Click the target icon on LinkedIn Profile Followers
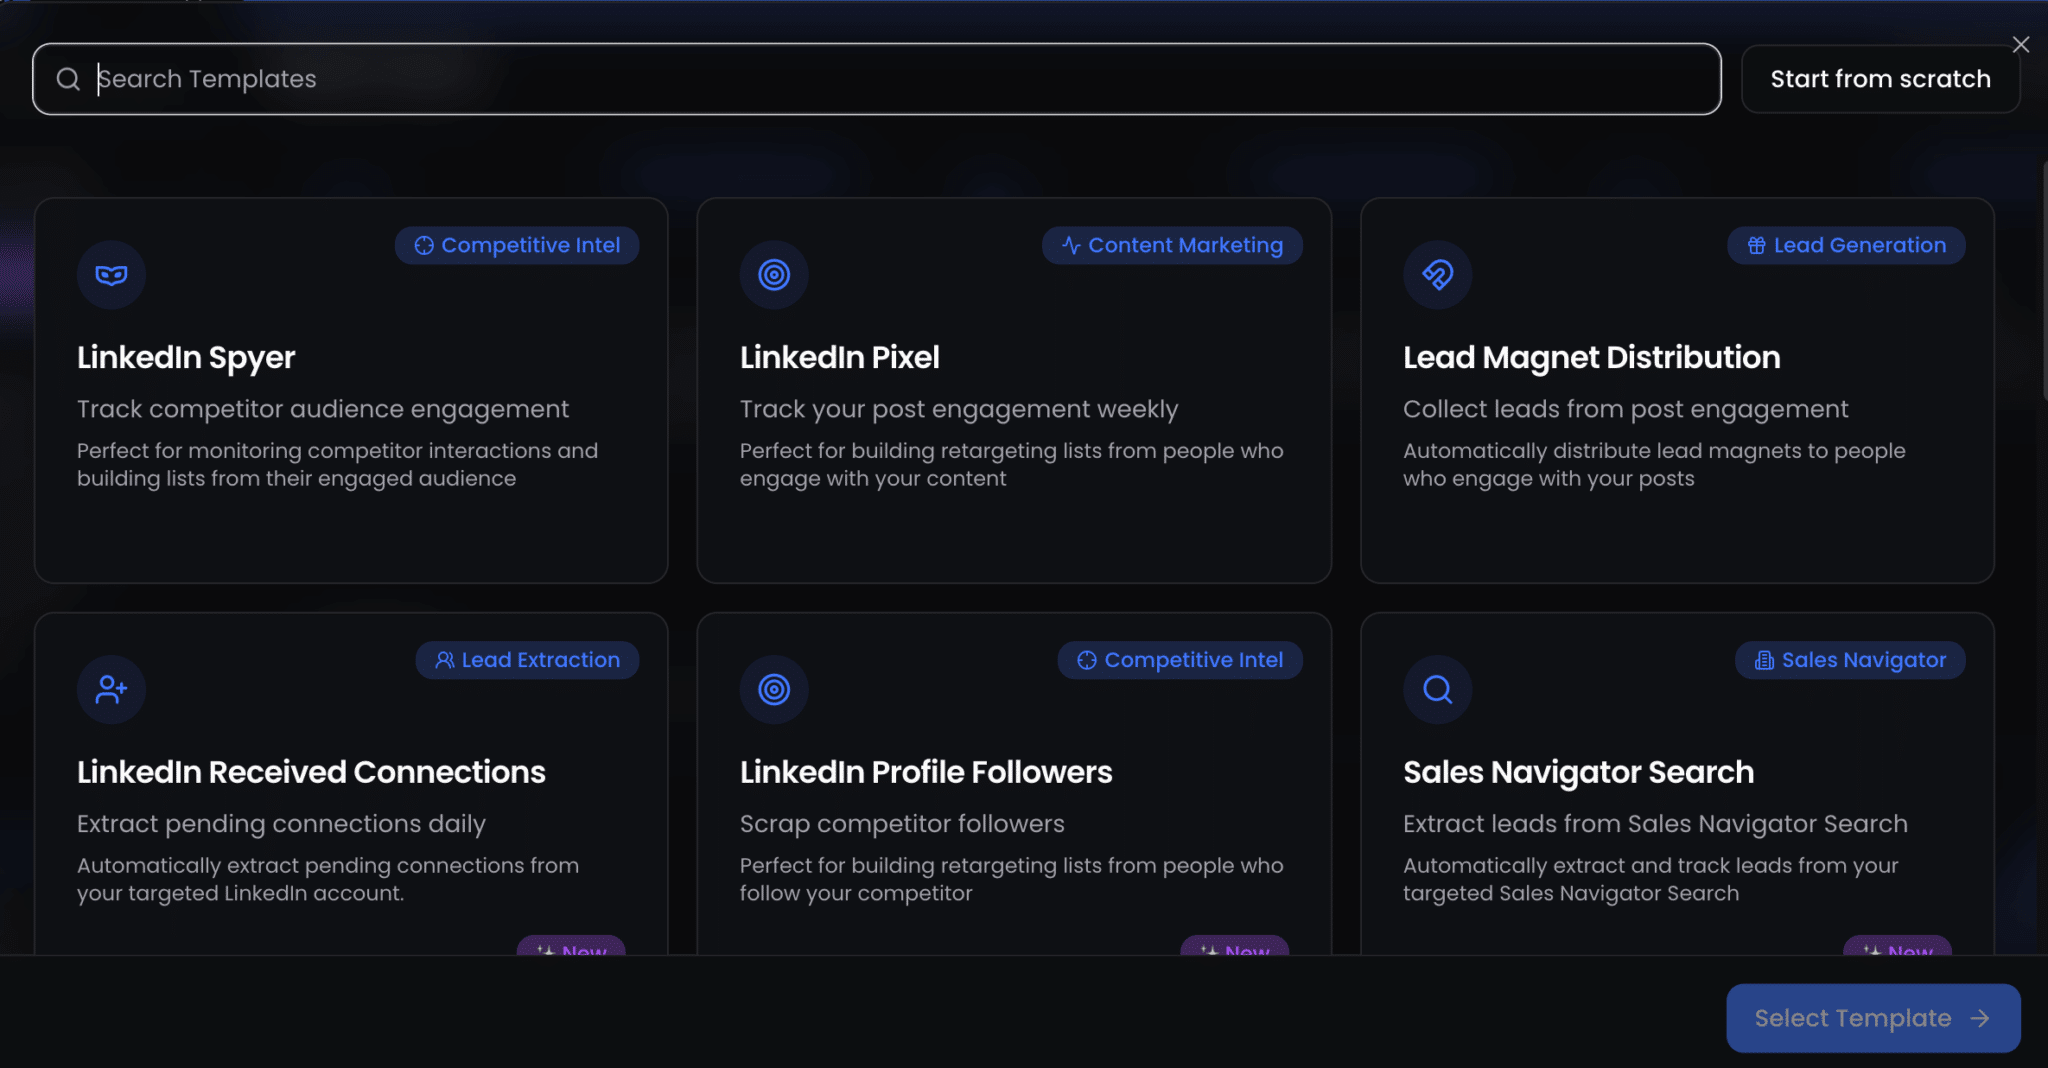This screenshot has height=1068, width=2048. [x=774, y=690]
